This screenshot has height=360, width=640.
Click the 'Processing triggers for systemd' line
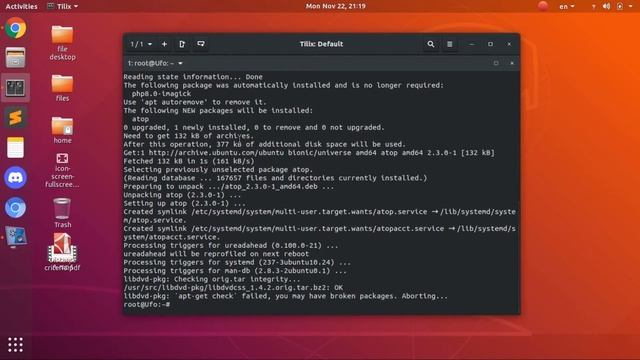tap(237, 262)
